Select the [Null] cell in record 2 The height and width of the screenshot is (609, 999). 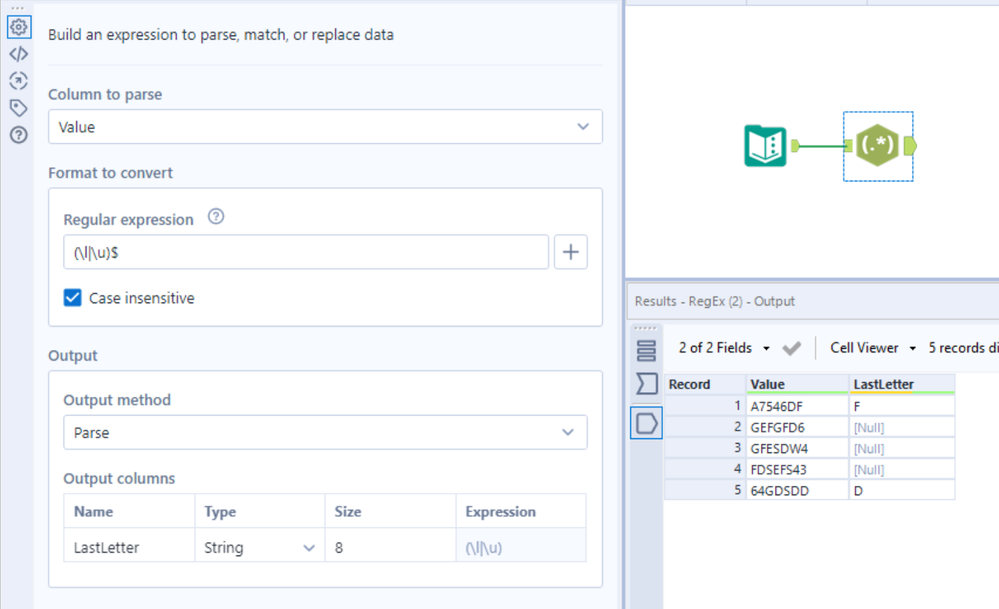click(x=902, y=427)
